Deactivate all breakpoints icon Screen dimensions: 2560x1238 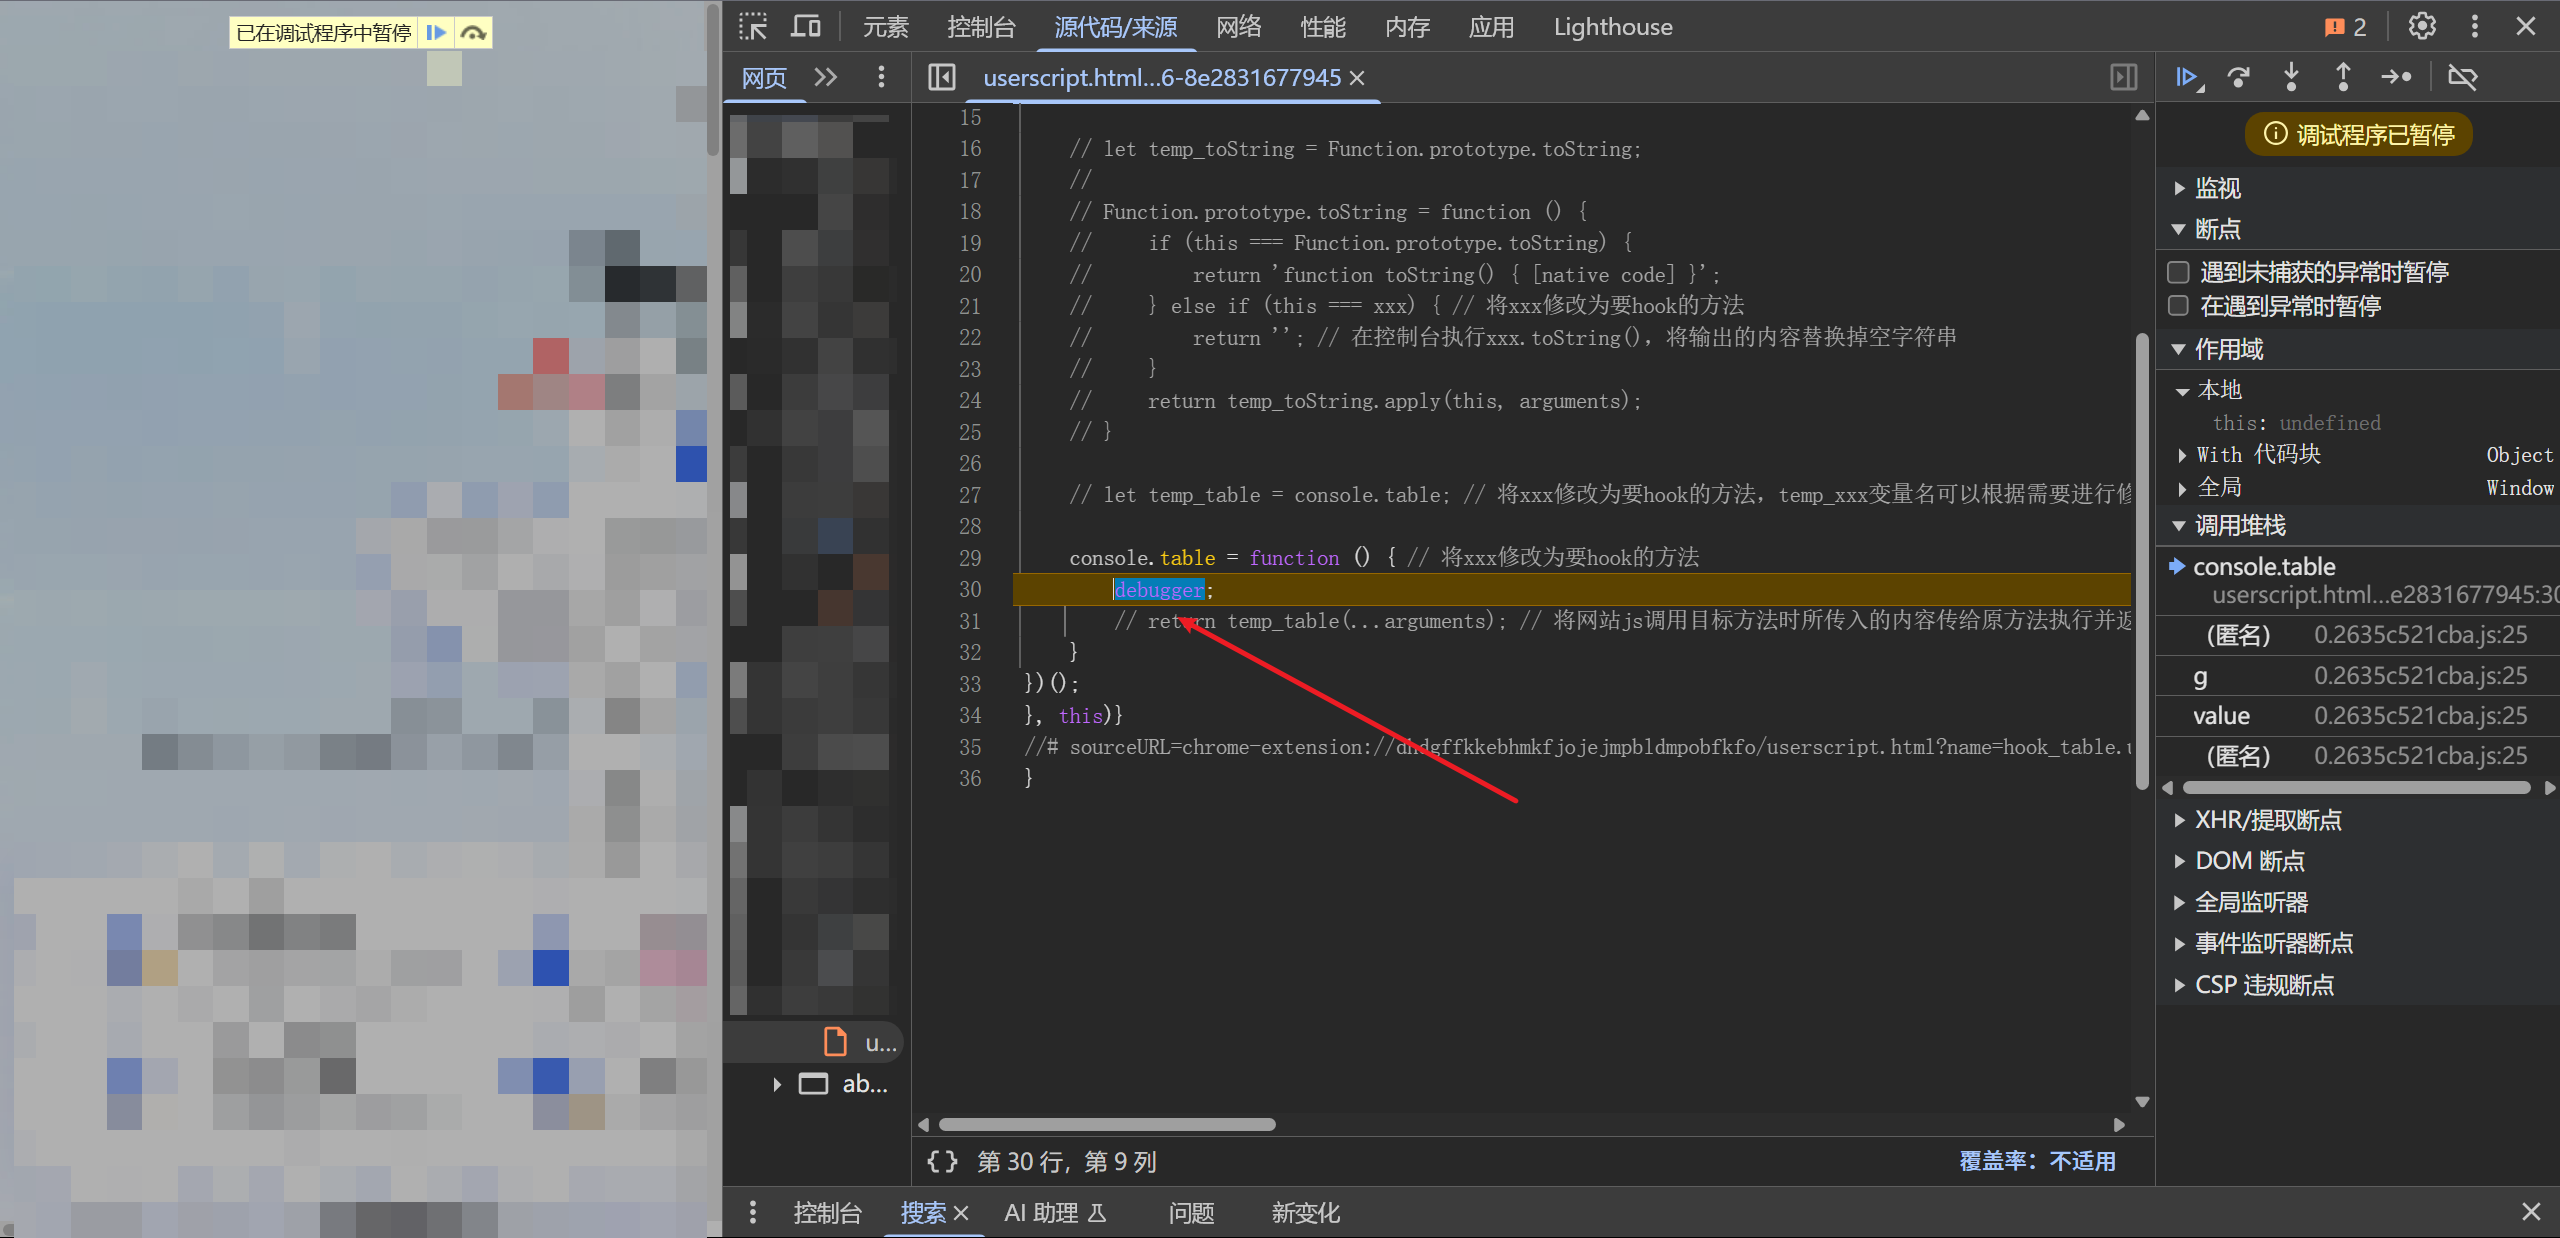(x=2462, y=77)
